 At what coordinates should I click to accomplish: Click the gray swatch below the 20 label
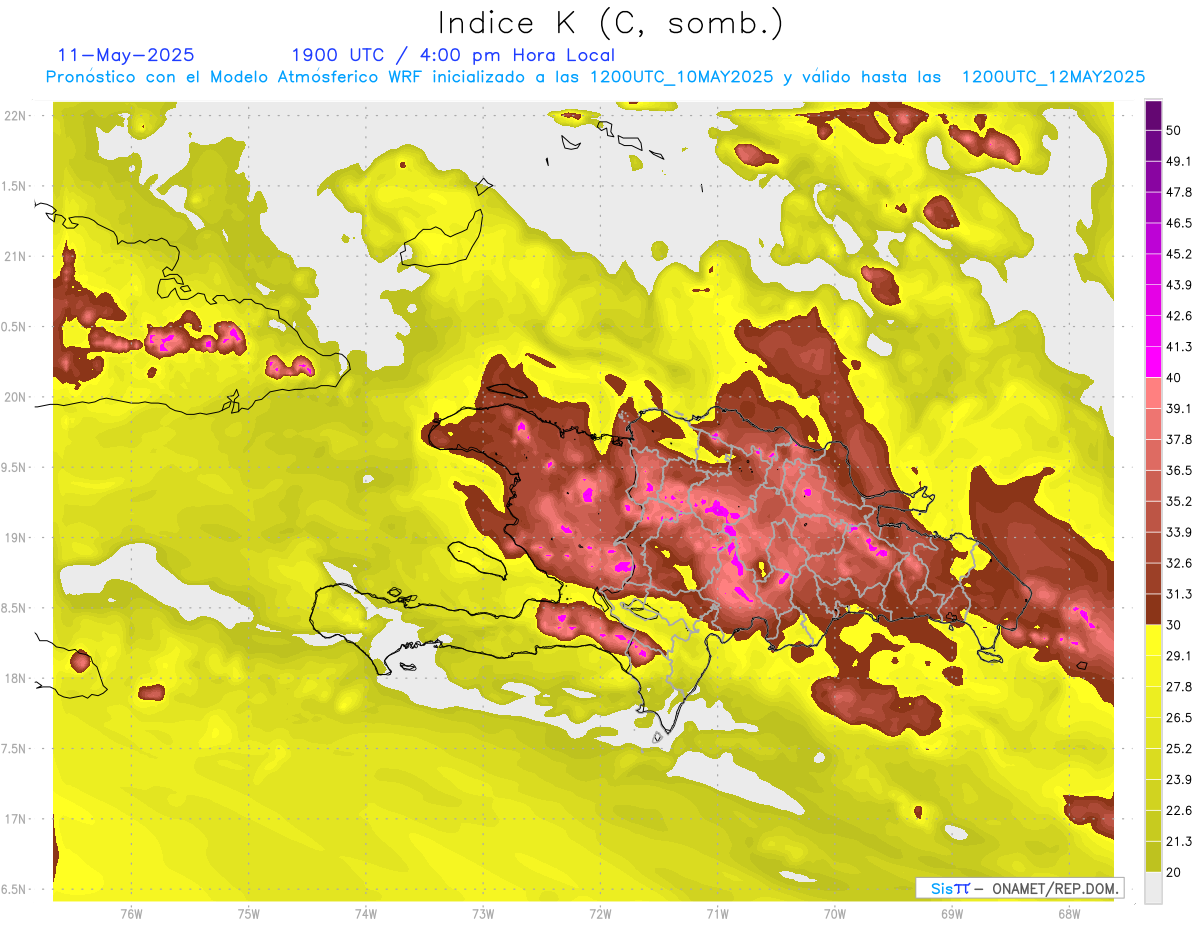point(1153,888)
